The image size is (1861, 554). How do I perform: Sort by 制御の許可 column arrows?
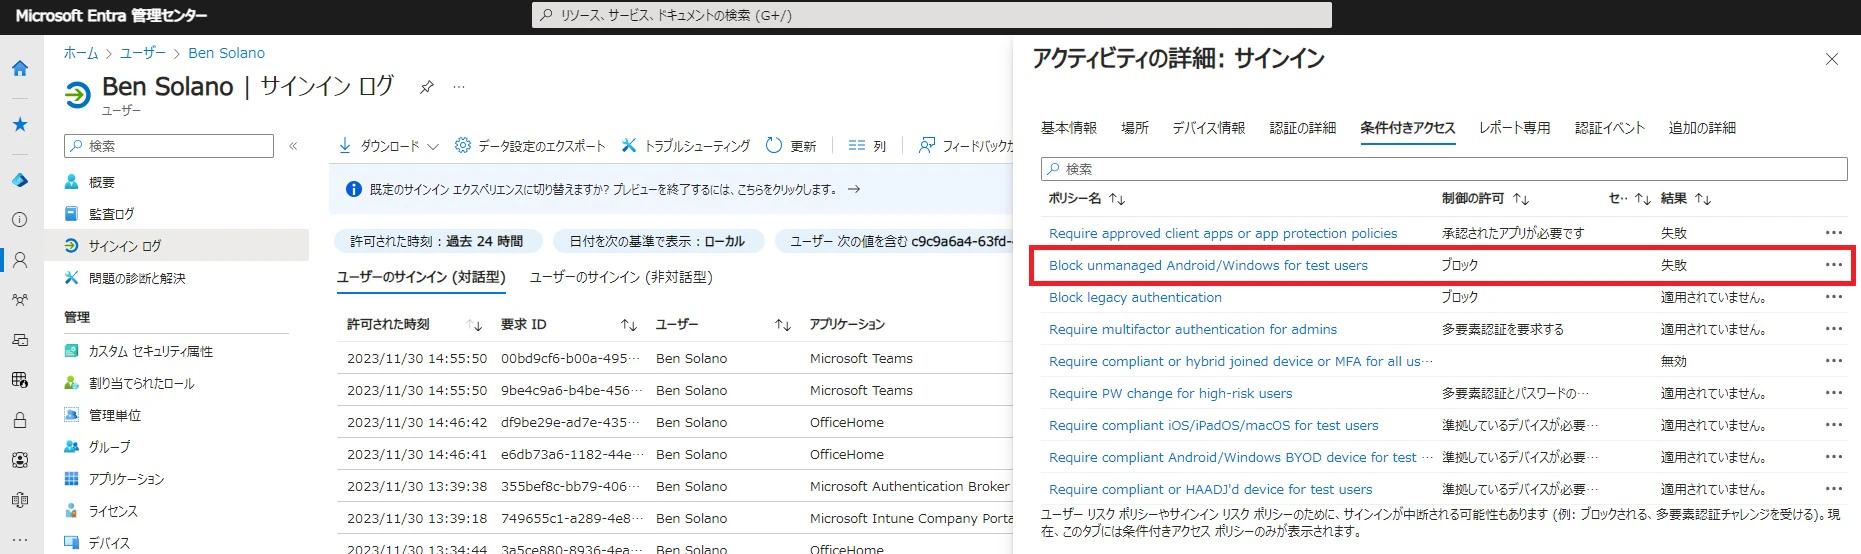pyautogui.click(x=1521, y=199)
